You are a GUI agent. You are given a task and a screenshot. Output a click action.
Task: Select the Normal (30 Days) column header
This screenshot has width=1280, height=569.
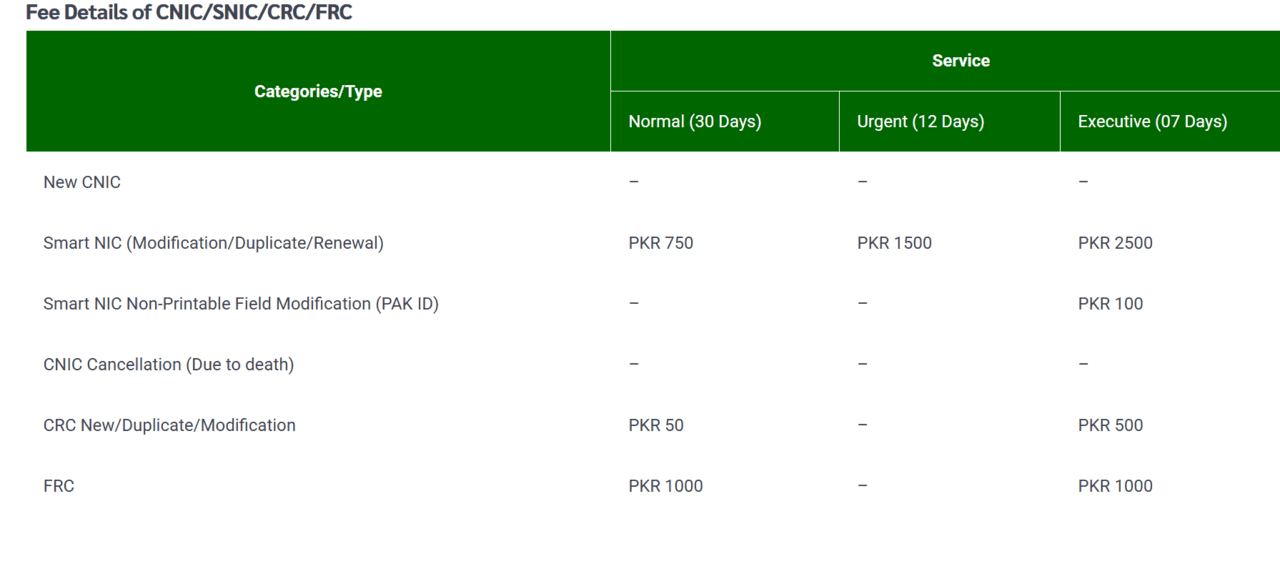[x=695, y=121]
